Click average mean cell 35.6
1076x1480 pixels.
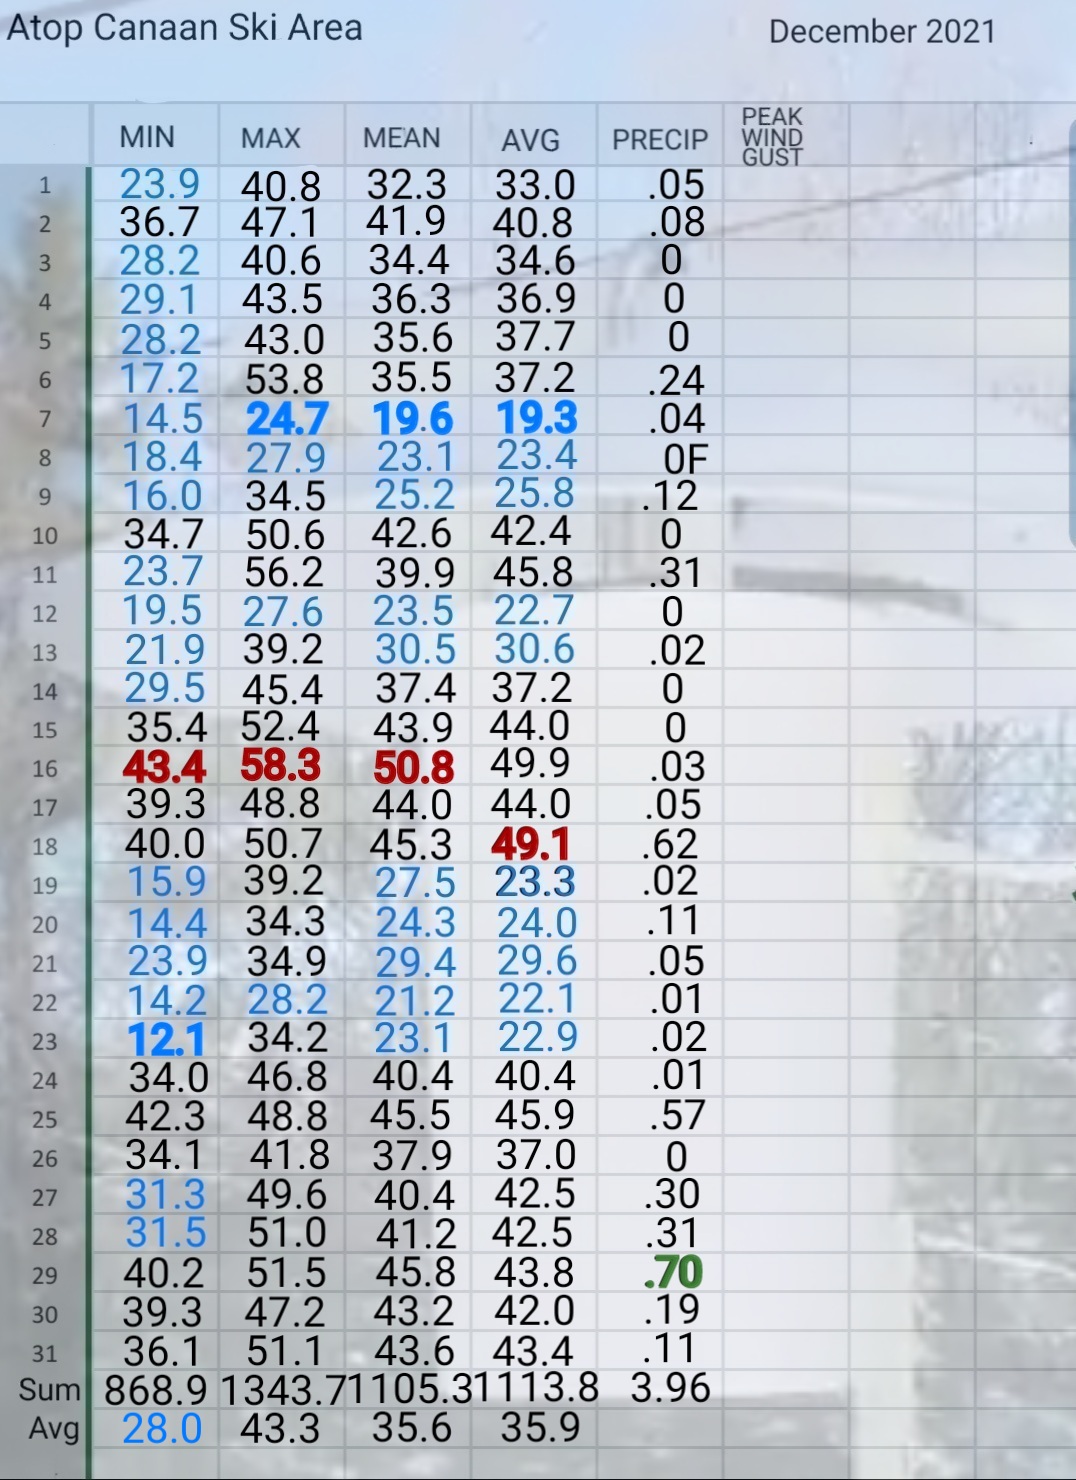412,1428
